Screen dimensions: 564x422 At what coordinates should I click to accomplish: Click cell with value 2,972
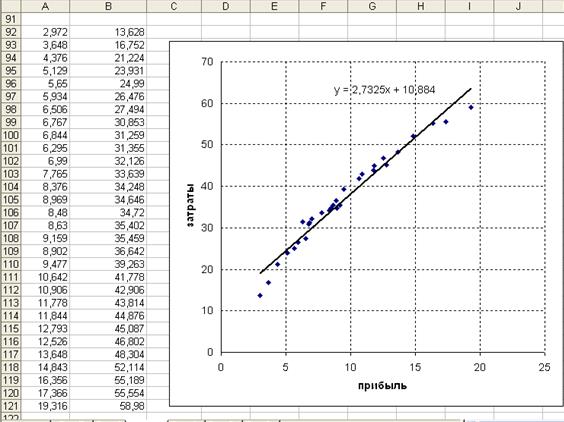[x=45, y=32]
